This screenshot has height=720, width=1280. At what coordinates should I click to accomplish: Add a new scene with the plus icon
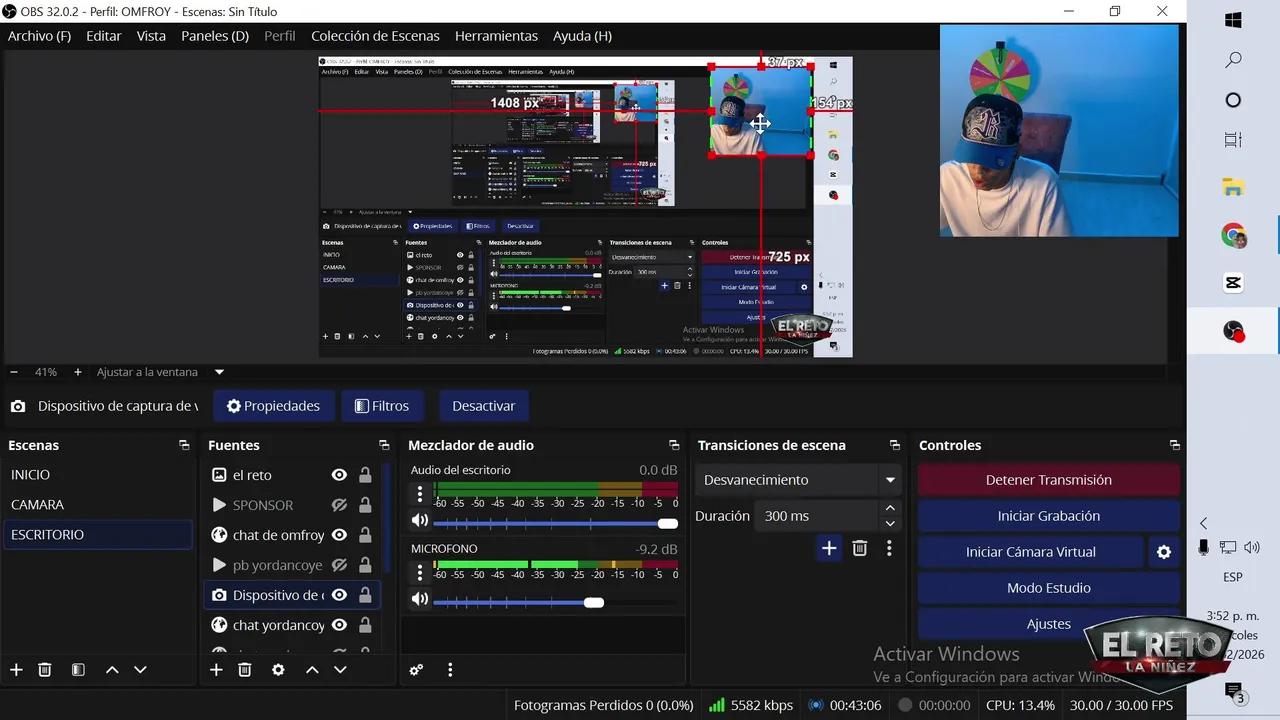(16, 670)
